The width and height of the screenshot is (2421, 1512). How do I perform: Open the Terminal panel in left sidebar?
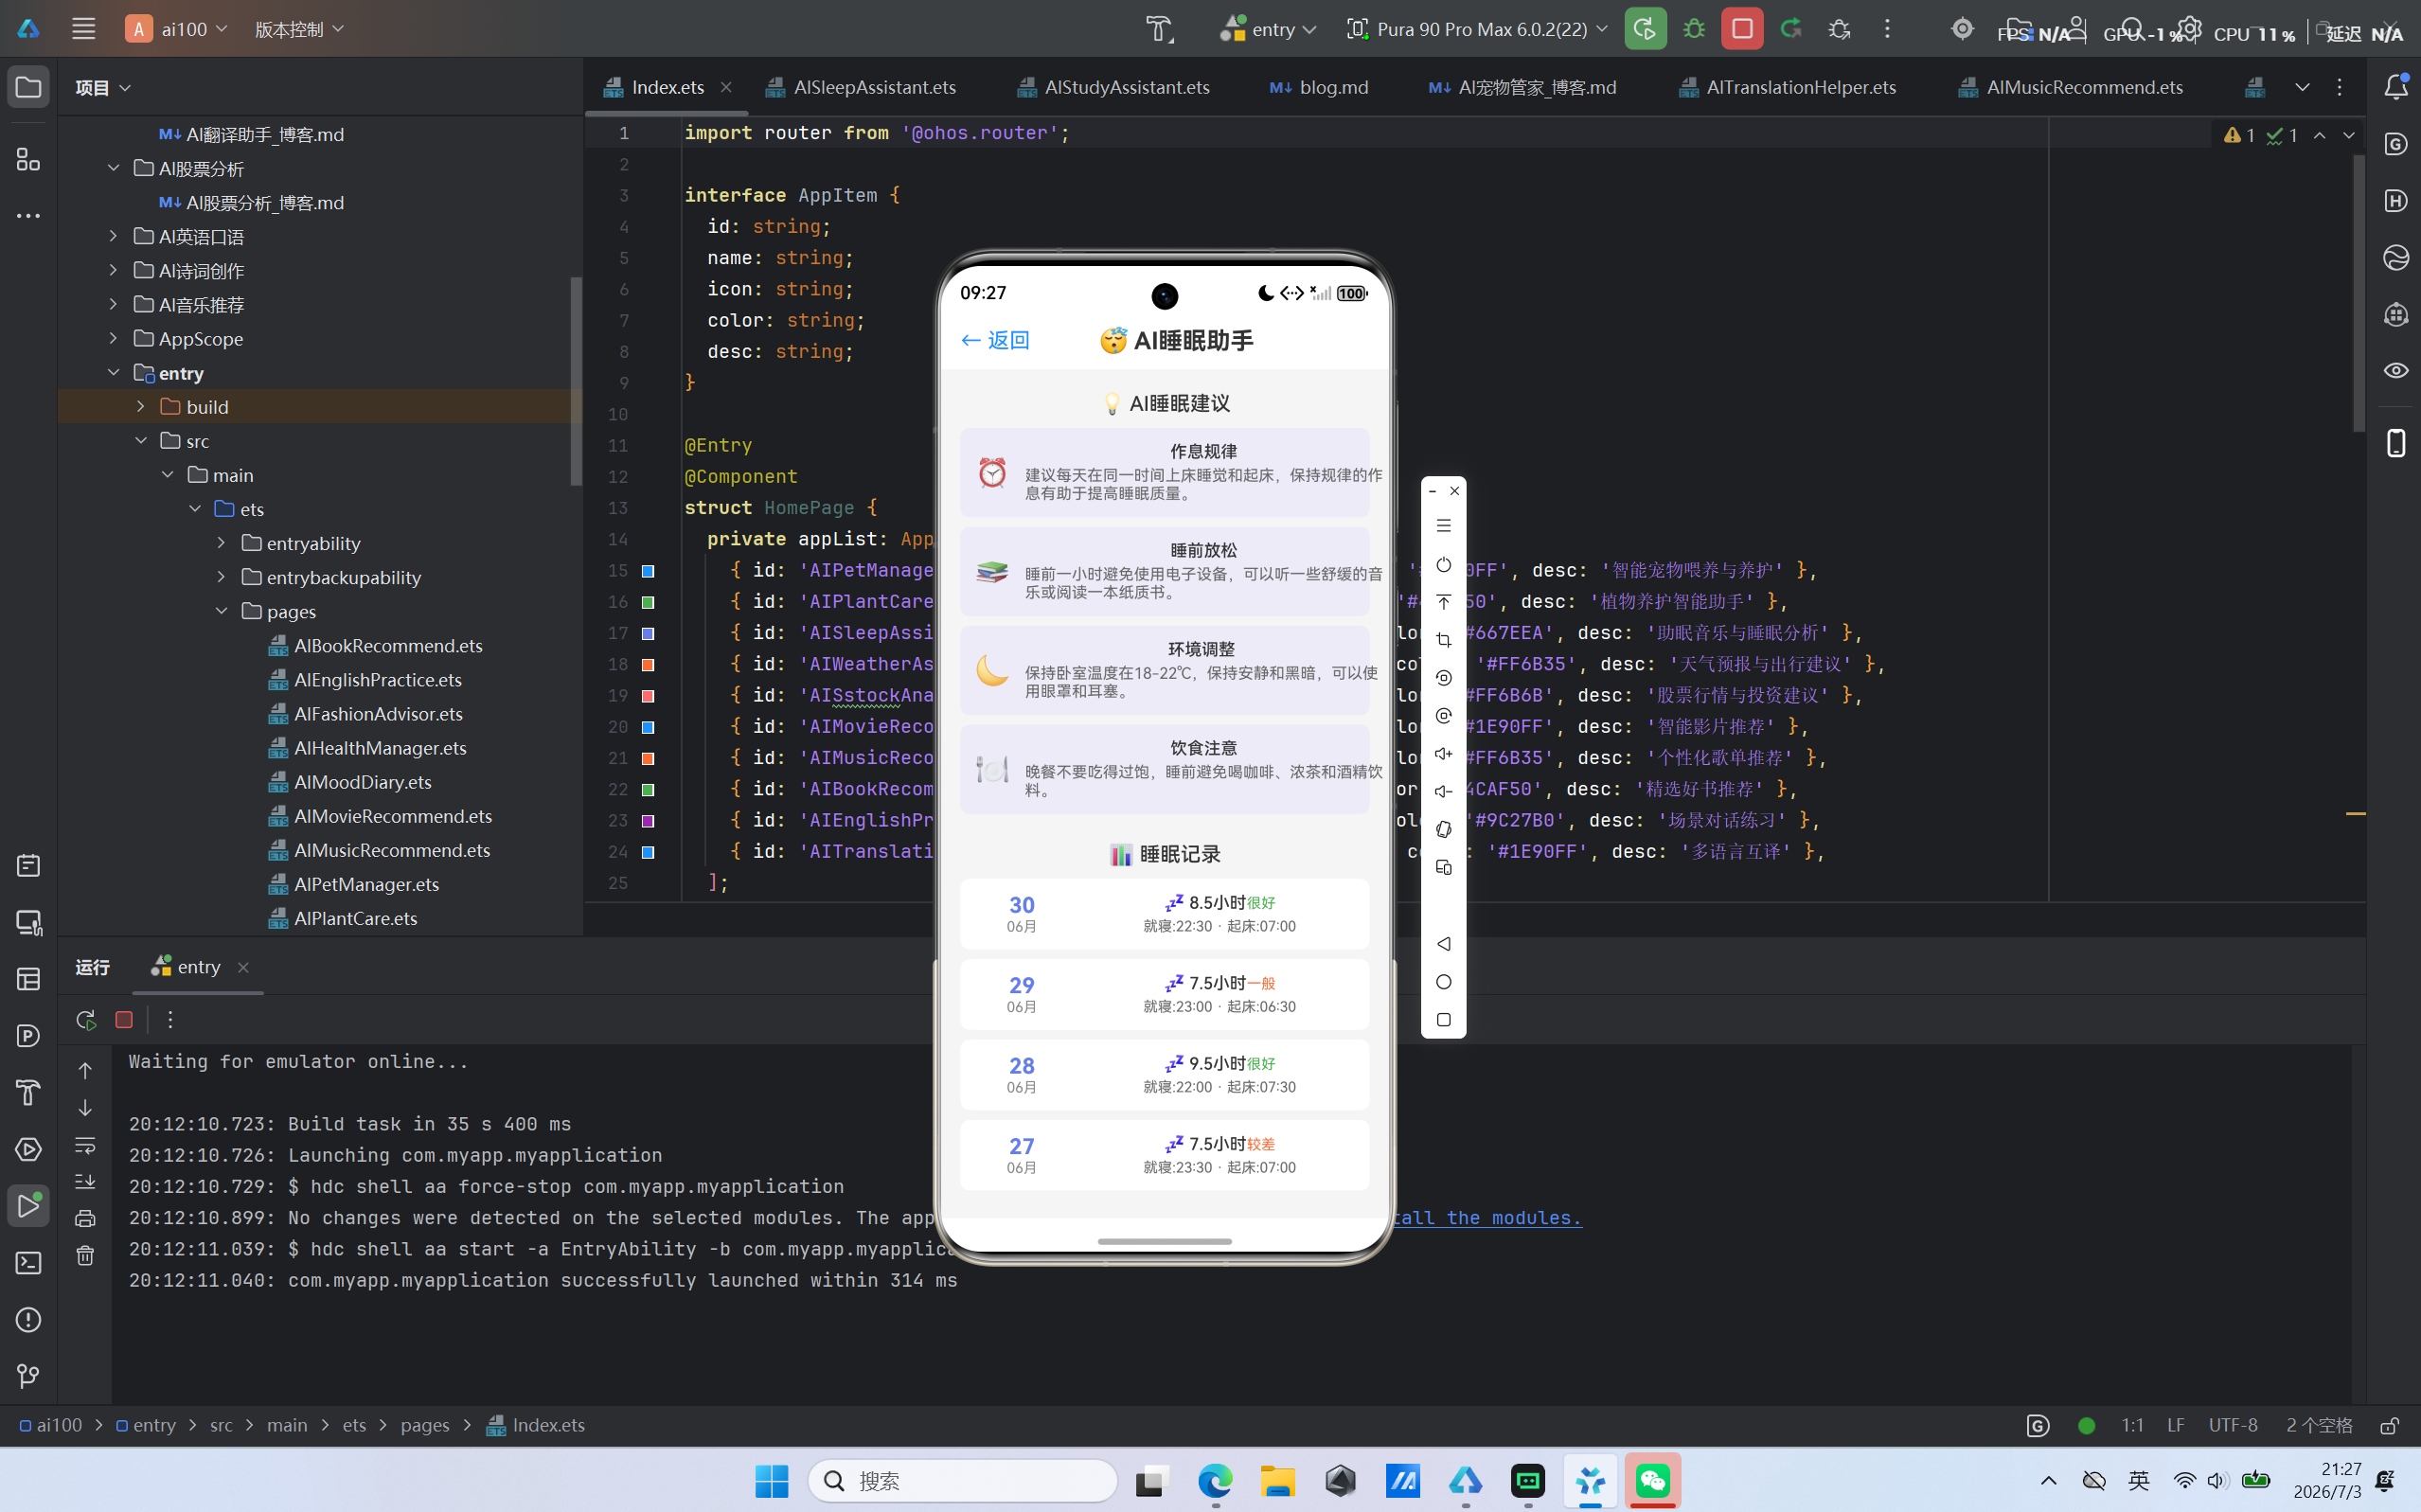click(x=28, y=1263)
